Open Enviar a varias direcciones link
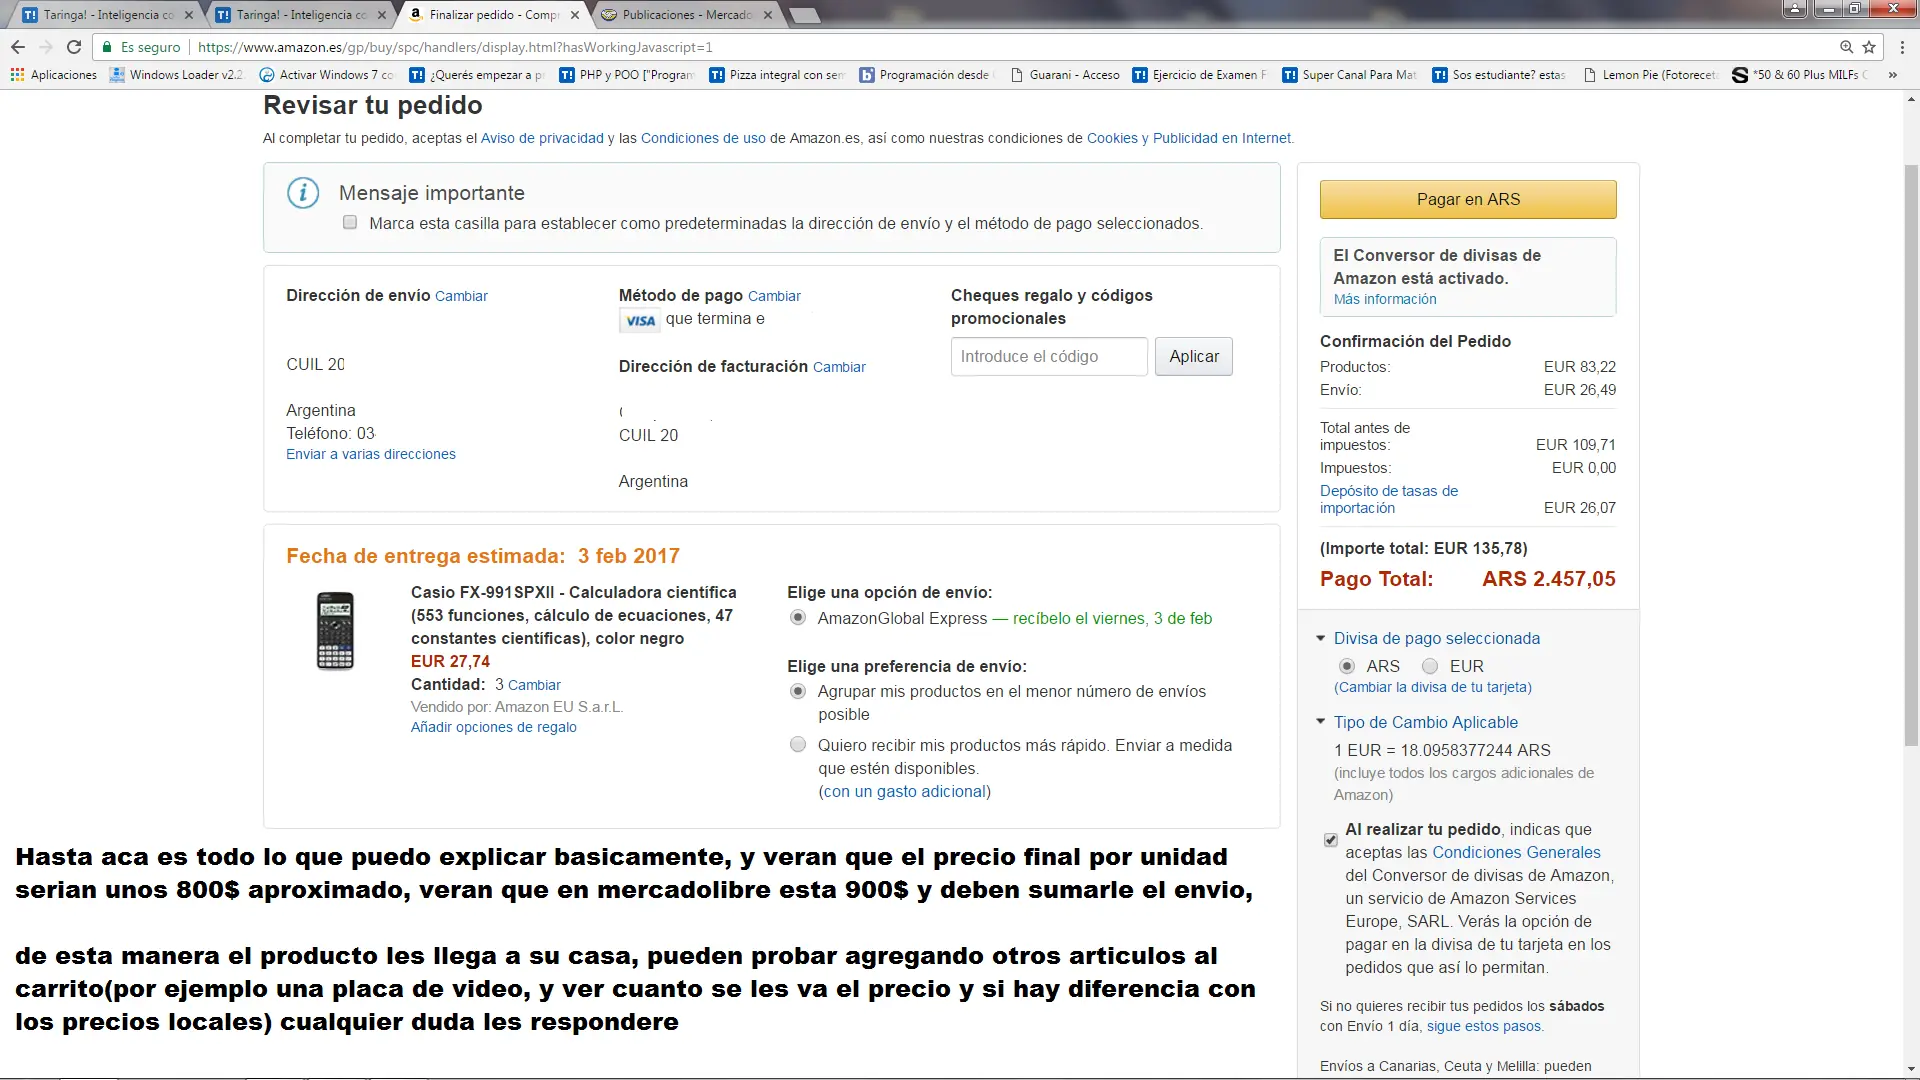This screenshot has height=1080, width=1920. coord(371,454)
